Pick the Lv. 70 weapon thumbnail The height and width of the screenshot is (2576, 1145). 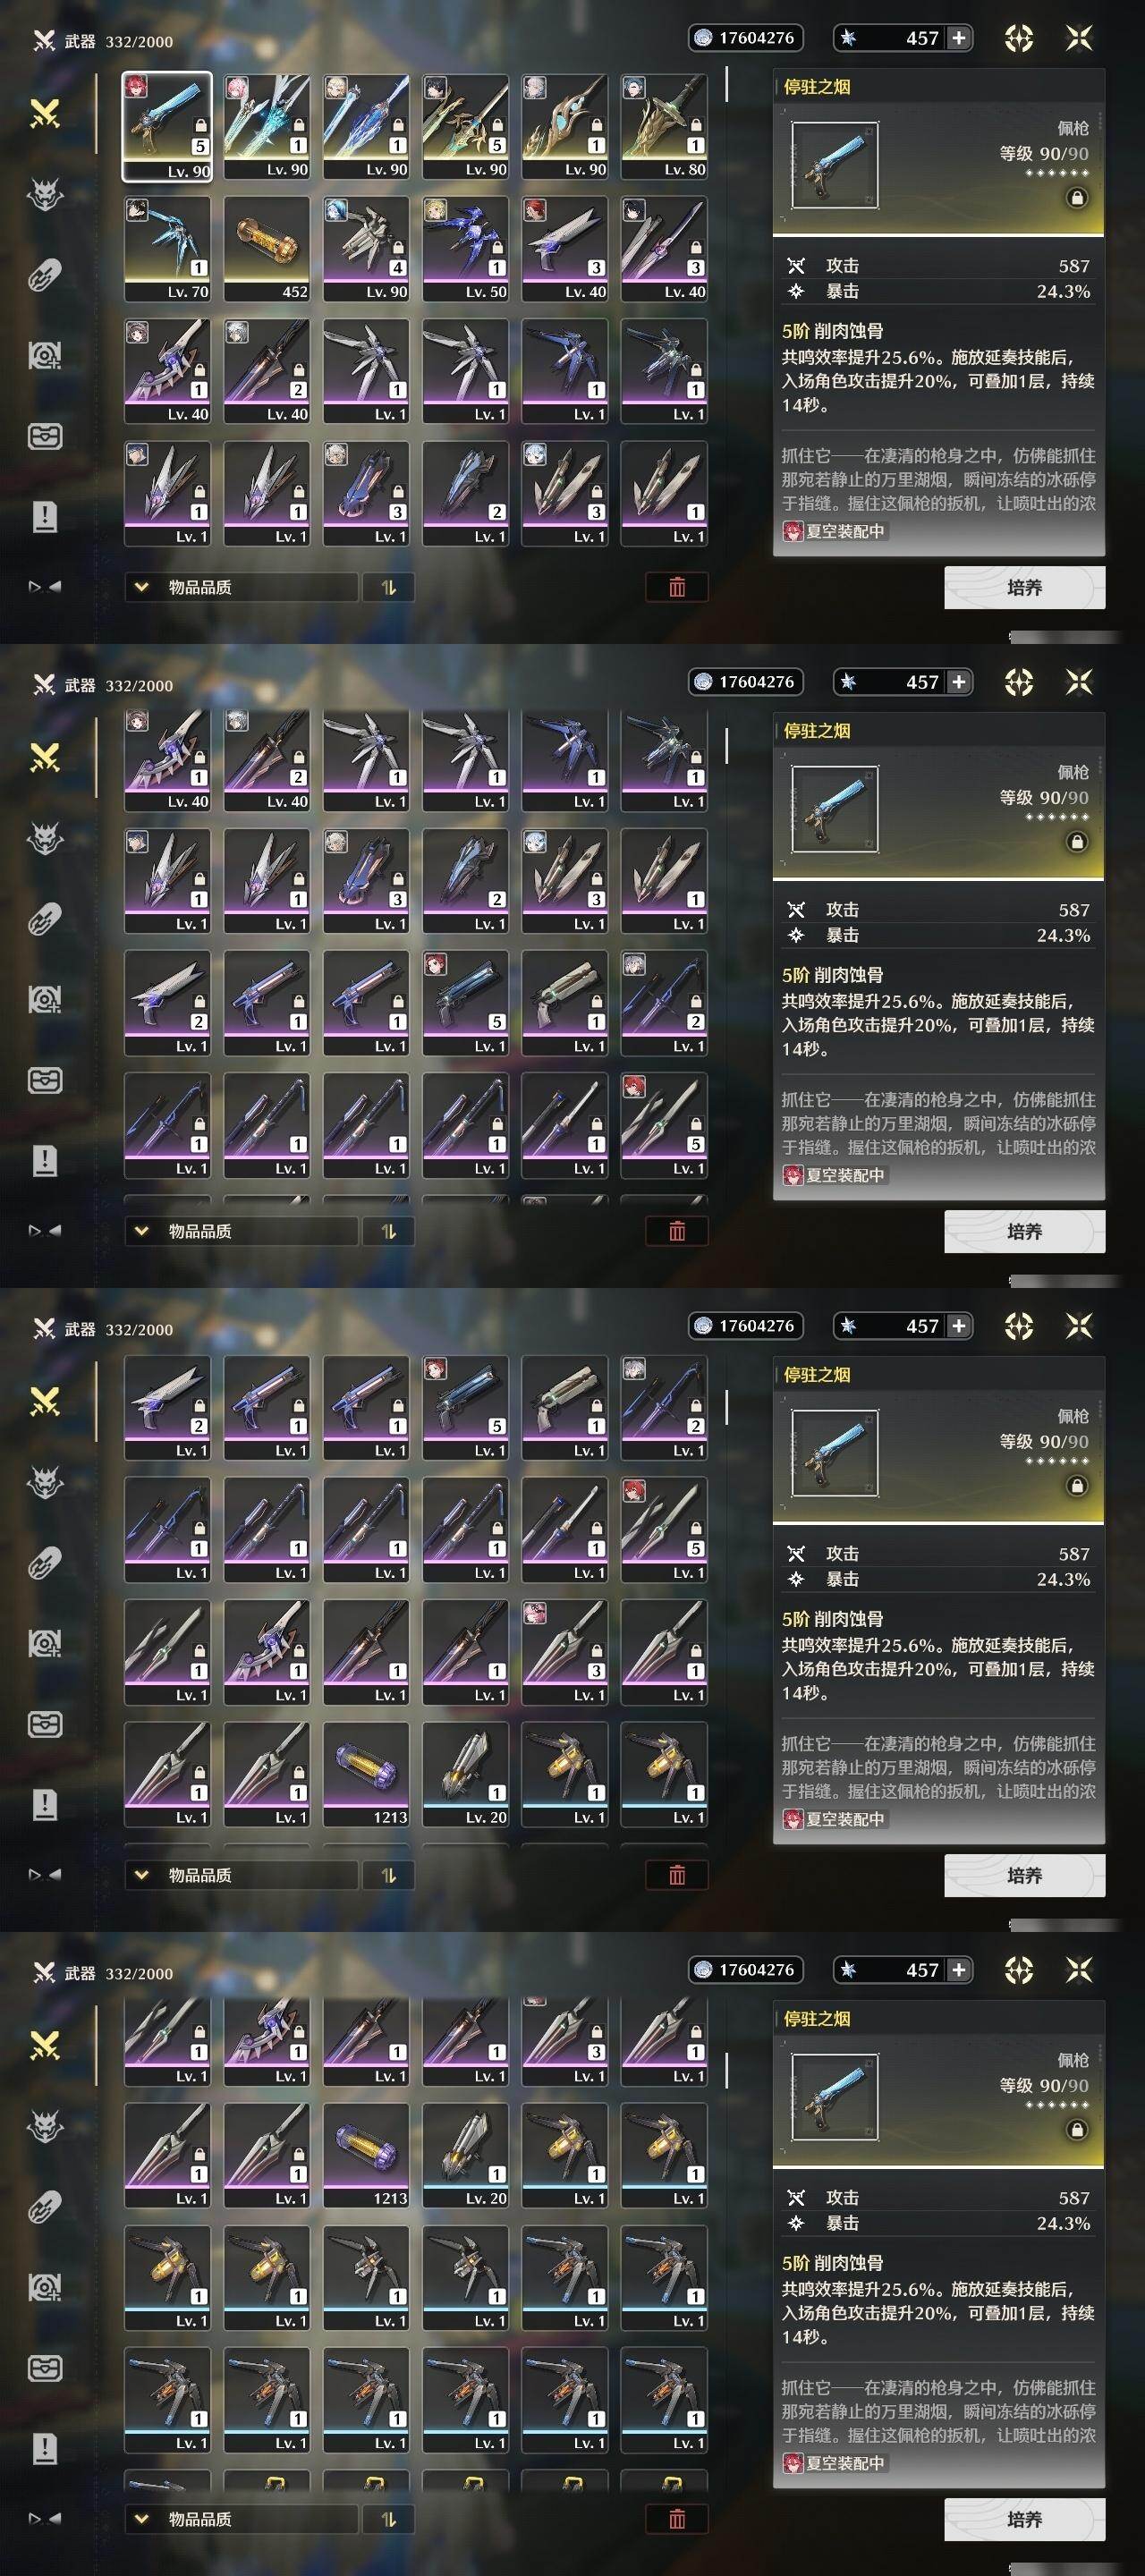[167, 249]
